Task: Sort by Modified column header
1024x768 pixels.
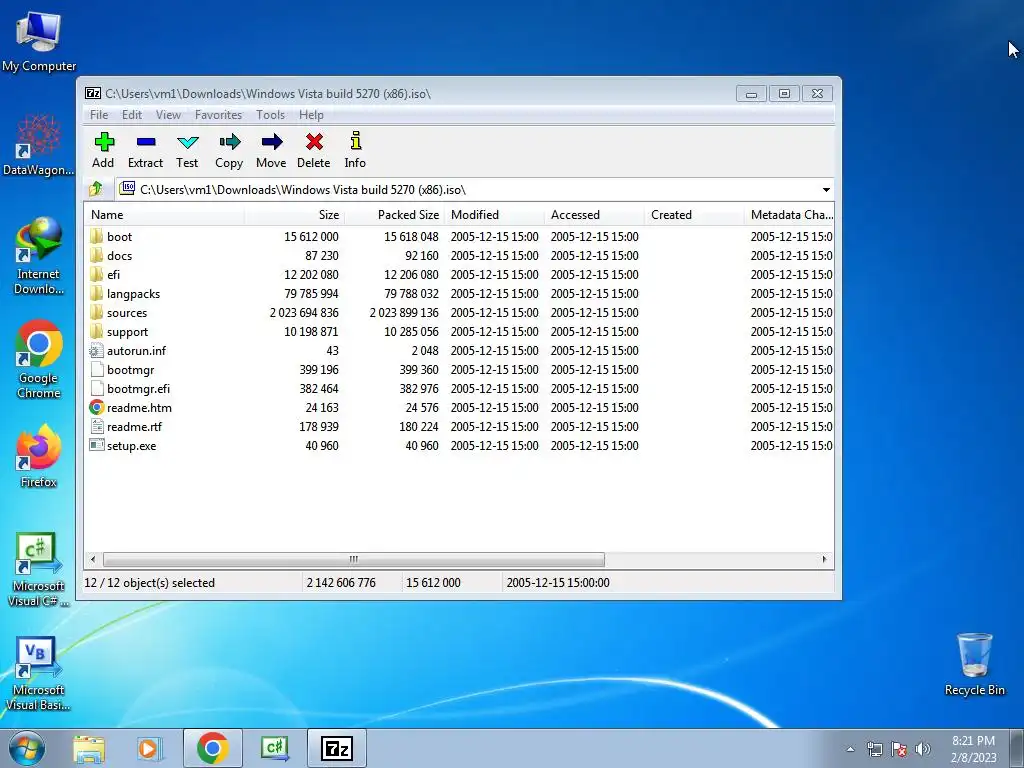Action: click(x=494, y=215)
